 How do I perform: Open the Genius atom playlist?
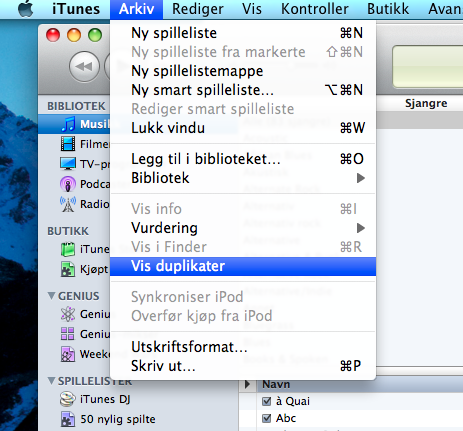click(x=85, y=314)
